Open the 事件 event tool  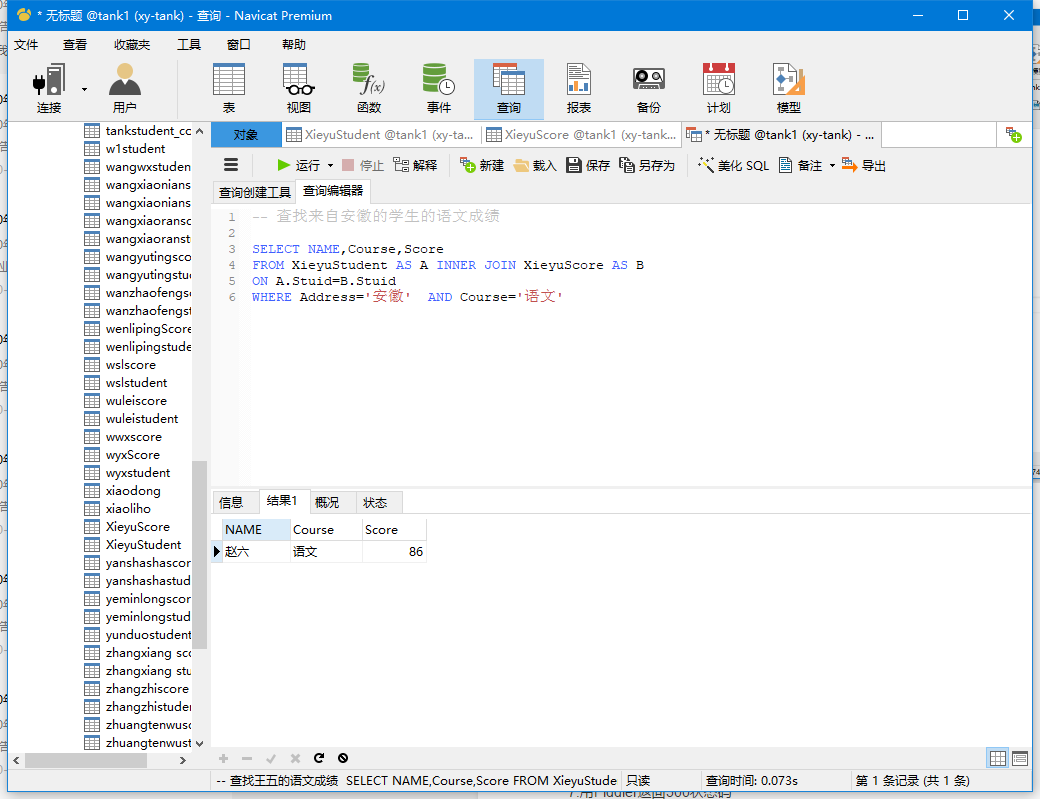(438, 88)
